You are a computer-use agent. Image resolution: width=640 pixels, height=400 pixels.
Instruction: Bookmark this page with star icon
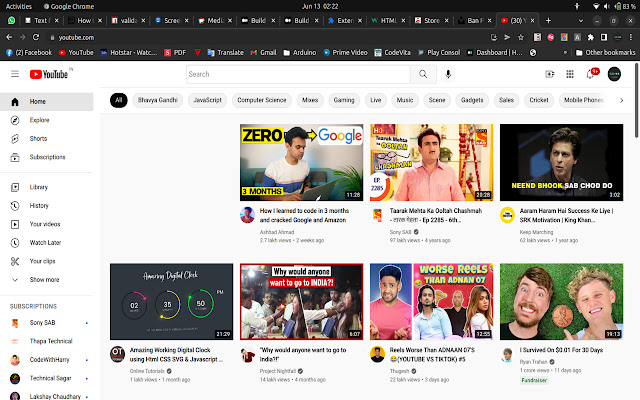pos(521,36)
